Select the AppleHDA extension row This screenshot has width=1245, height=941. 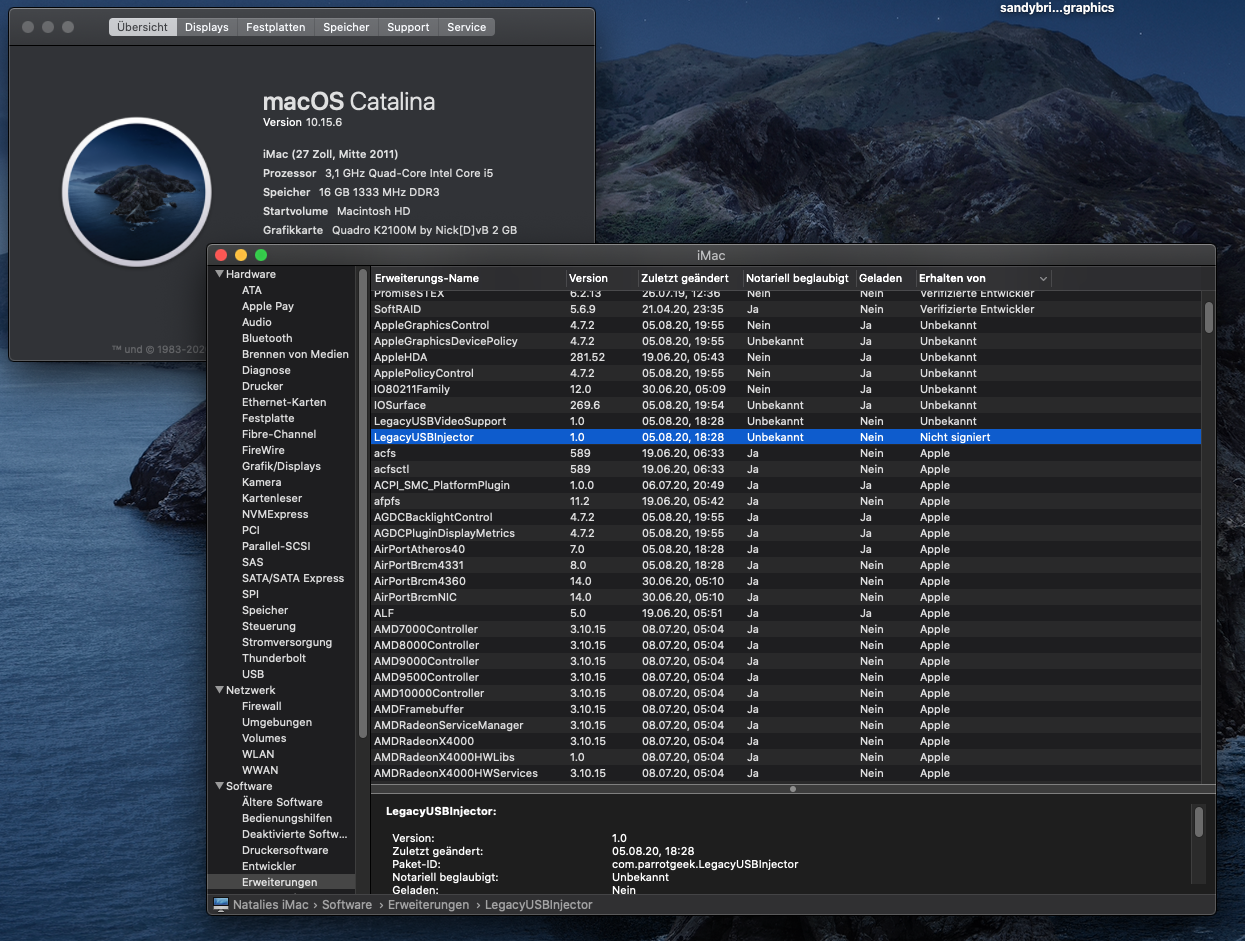tap(786, 357)
